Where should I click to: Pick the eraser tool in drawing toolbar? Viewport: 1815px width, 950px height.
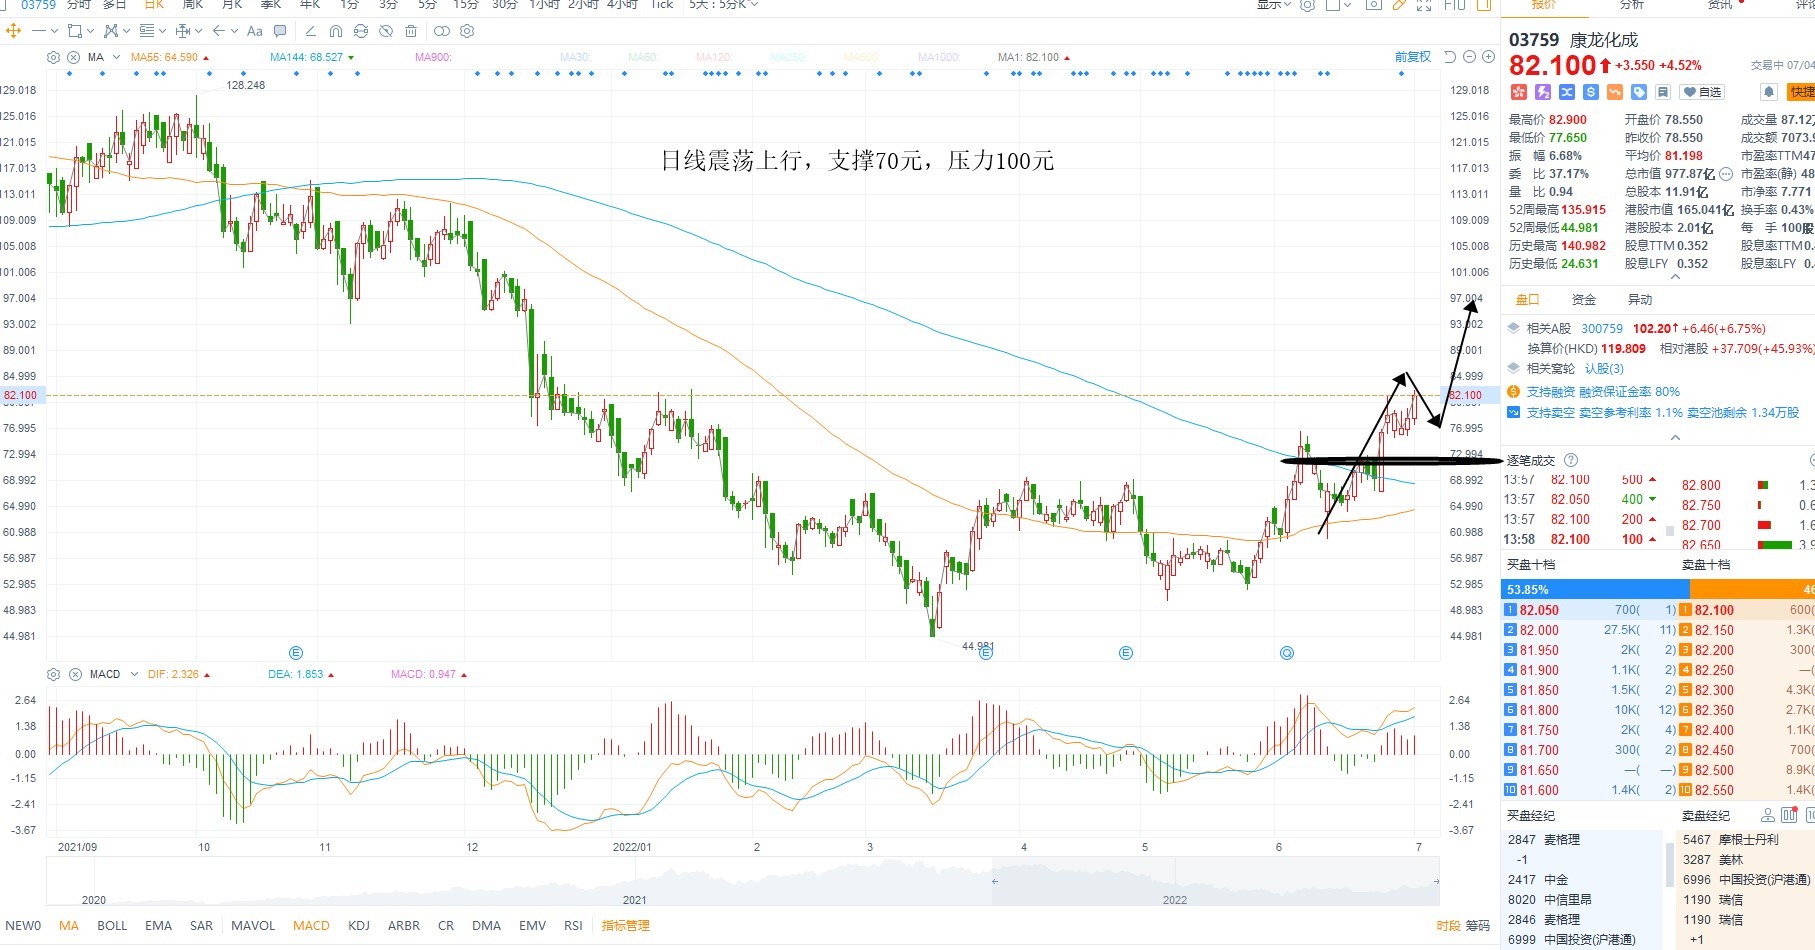(310, 31)
